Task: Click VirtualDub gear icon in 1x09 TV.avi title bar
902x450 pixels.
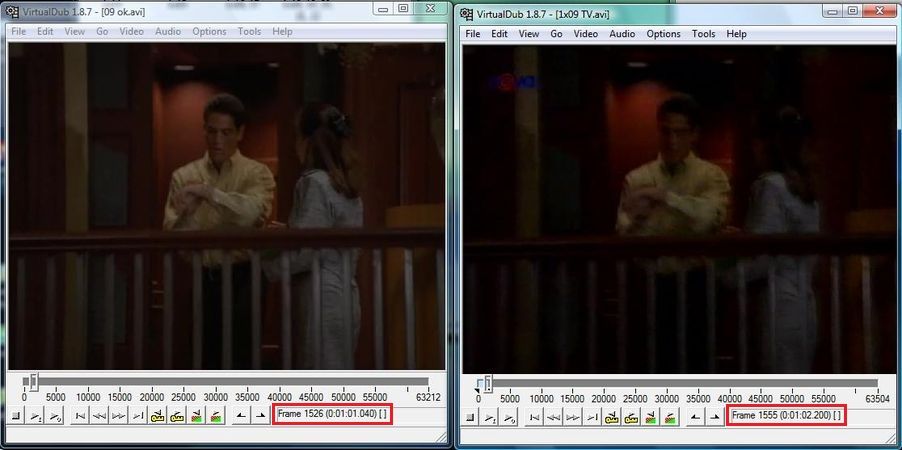Action: coord(467,14)
